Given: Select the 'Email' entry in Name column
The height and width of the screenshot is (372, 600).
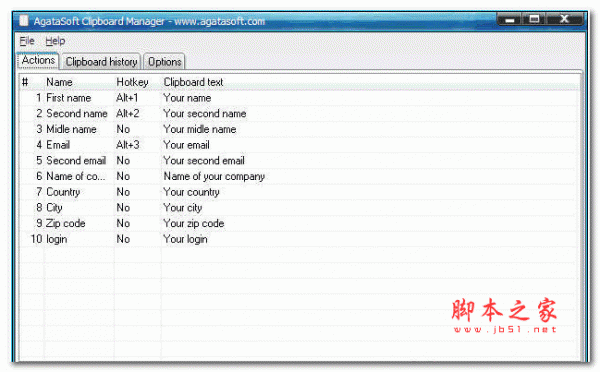Looking at the screenshot, I should pos(58,145).
